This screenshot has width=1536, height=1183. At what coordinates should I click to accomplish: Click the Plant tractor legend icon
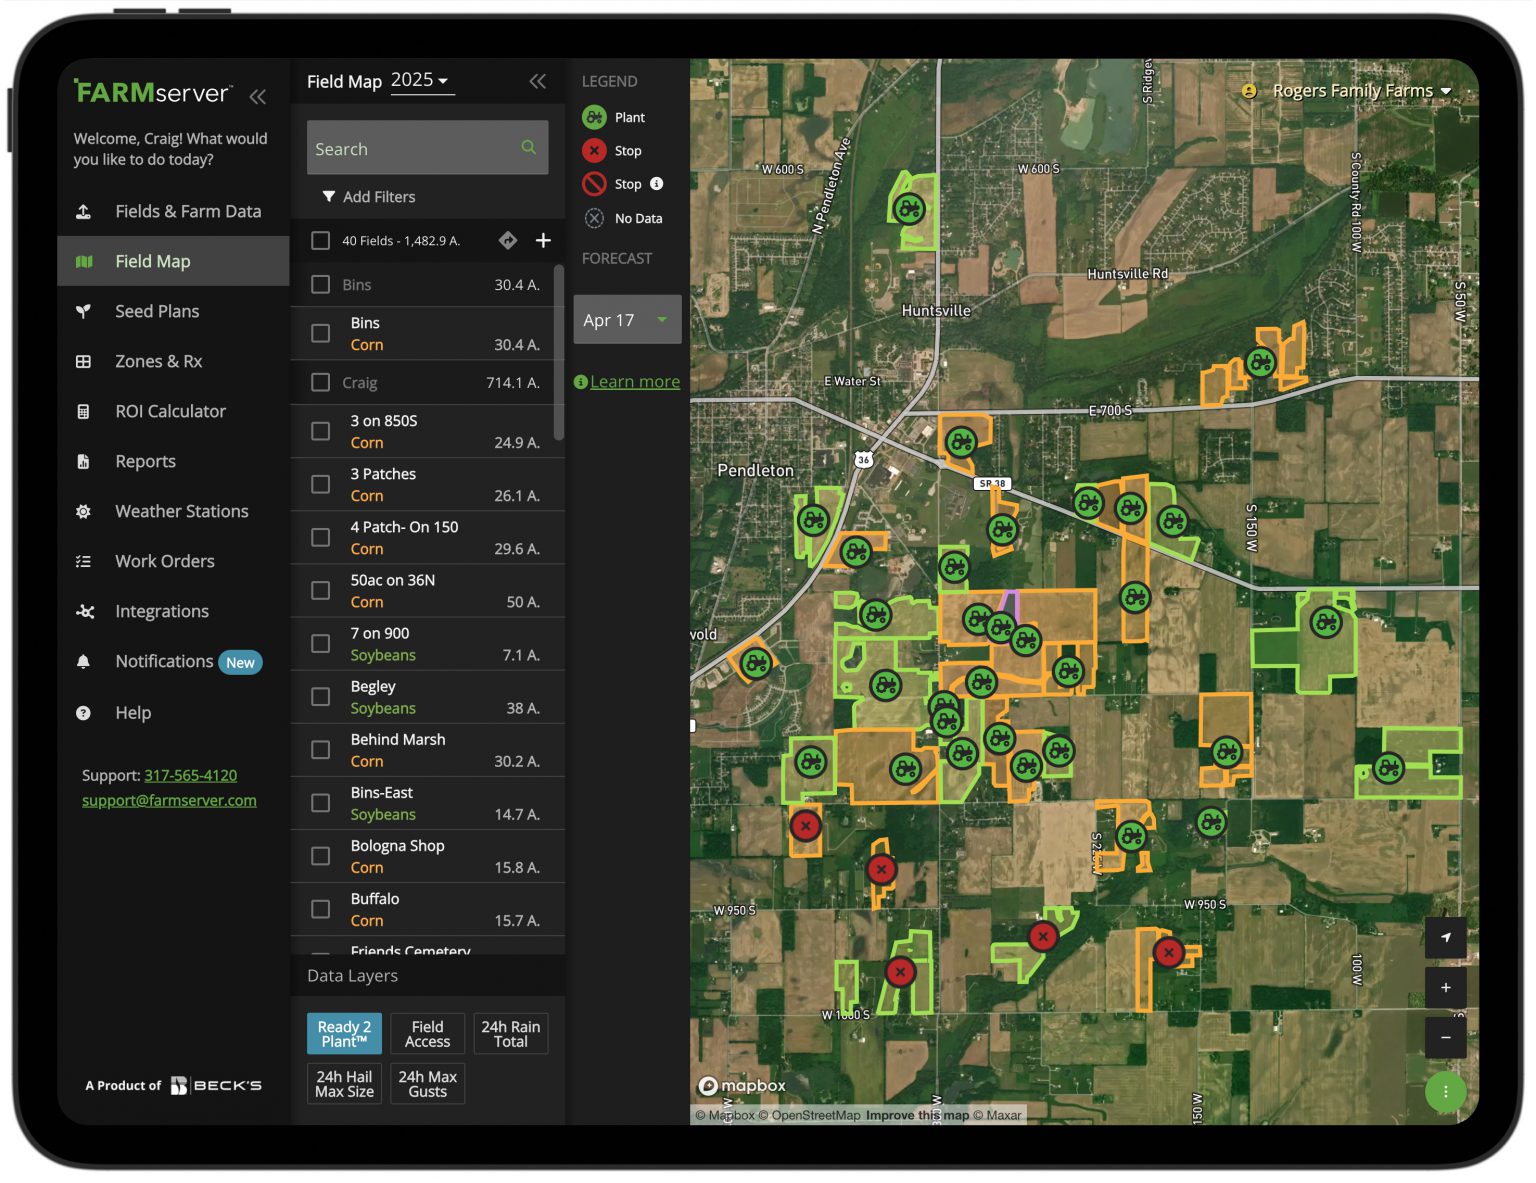point(594,117)
